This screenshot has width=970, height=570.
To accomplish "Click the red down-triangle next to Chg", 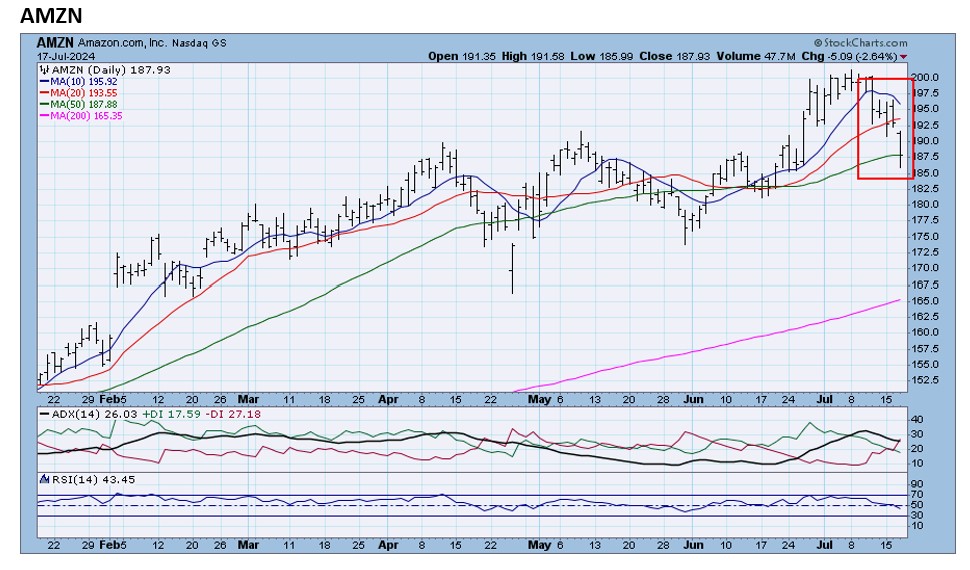I will click(x=904, y=57).
